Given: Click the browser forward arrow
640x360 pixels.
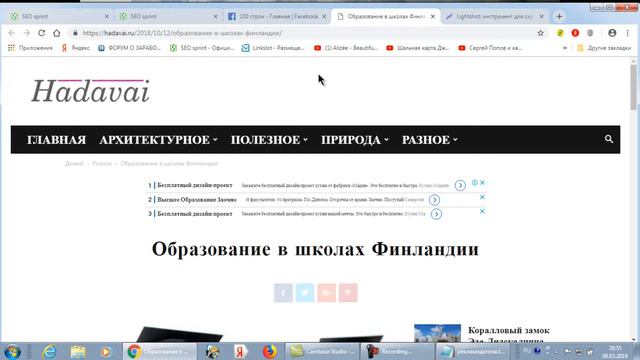Looking at the screenshot, I should (27, 33).
